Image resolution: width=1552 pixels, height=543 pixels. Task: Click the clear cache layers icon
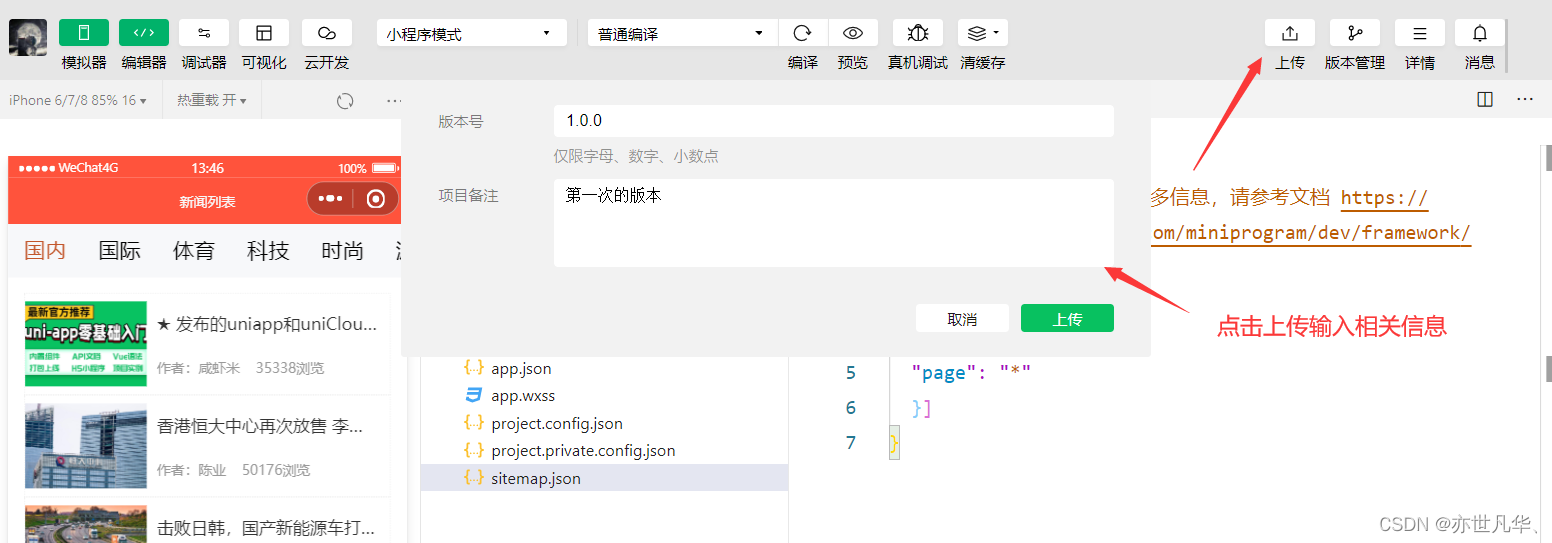pos(982,33)
